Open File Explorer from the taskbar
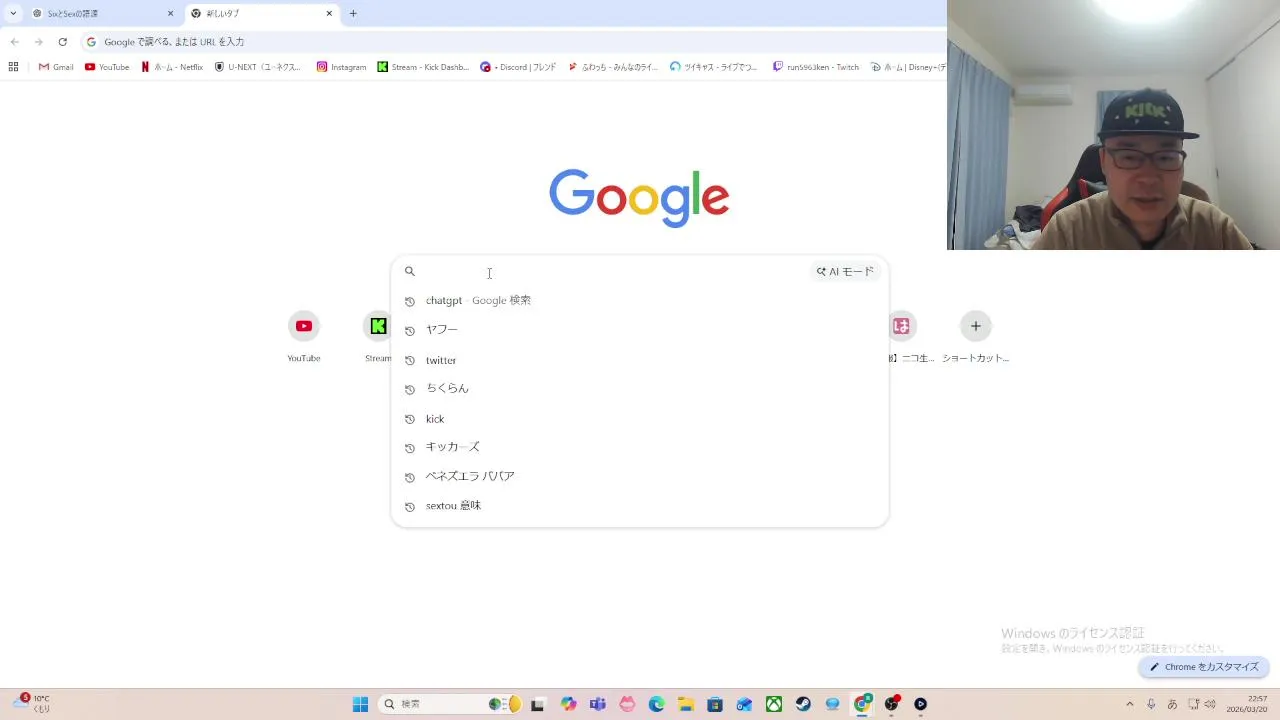Viewport: 1280px width, 720px height. coord(685,704)
